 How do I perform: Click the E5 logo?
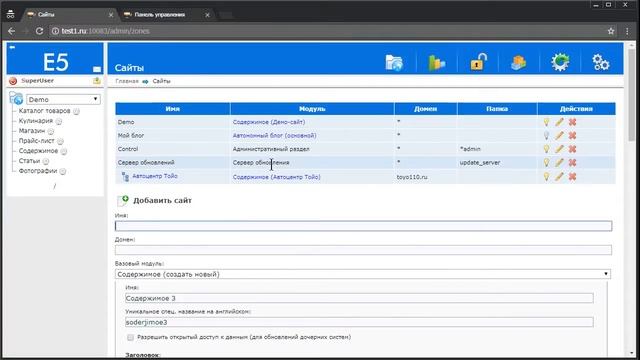[x=56, y=62]
